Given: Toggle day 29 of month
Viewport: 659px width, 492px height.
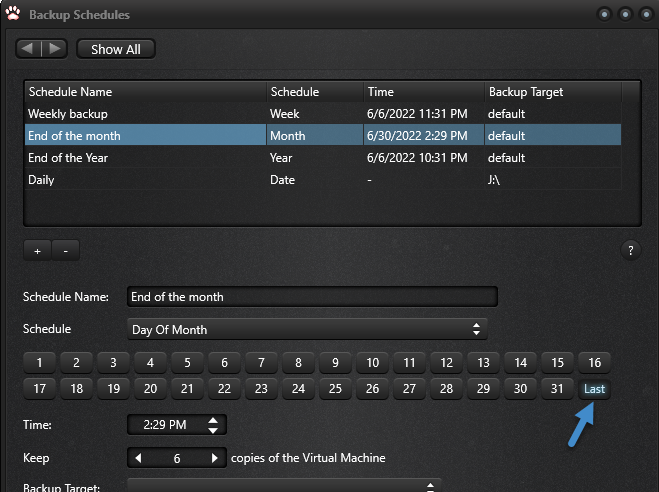Looking at the screenshot, I should [483, 389].
